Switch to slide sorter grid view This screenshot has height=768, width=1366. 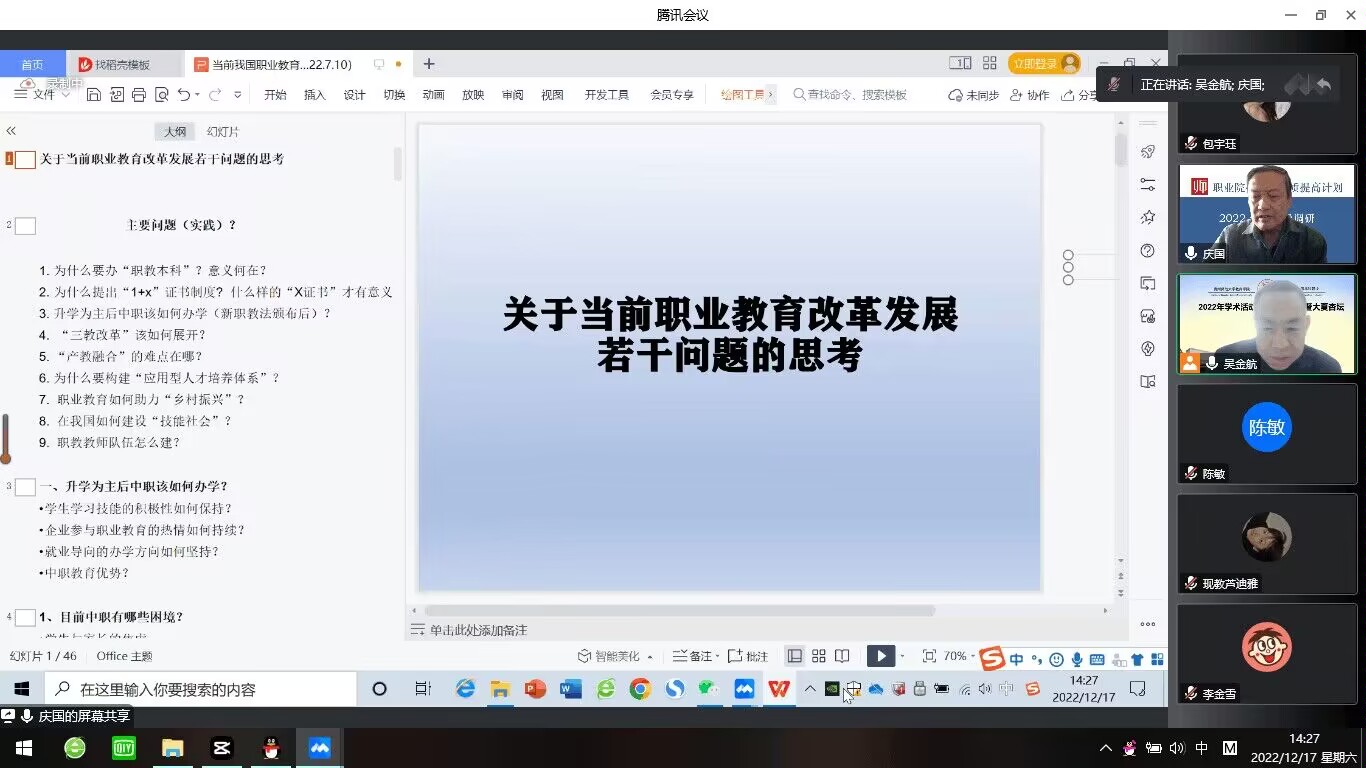pos(819,656)
